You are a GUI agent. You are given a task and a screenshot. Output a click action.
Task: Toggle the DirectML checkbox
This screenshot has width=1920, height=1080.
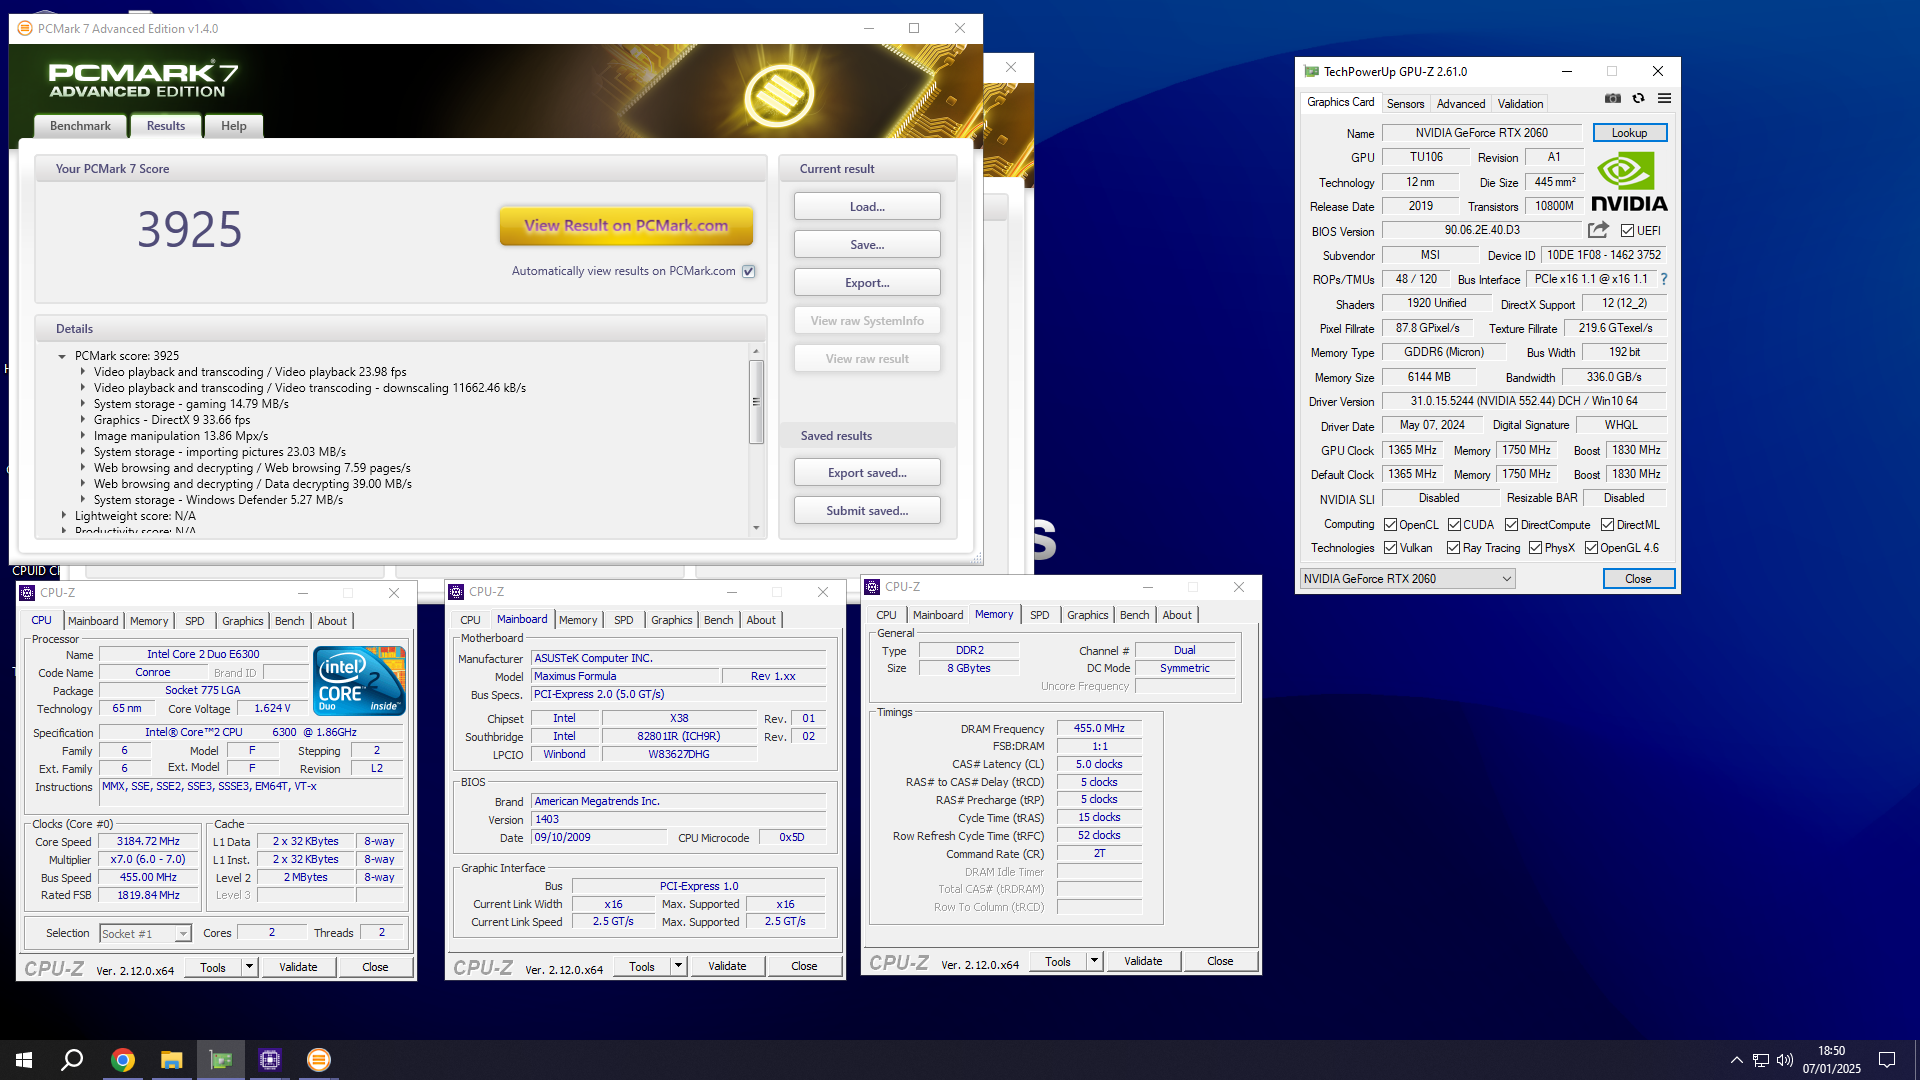(1608, 525)
